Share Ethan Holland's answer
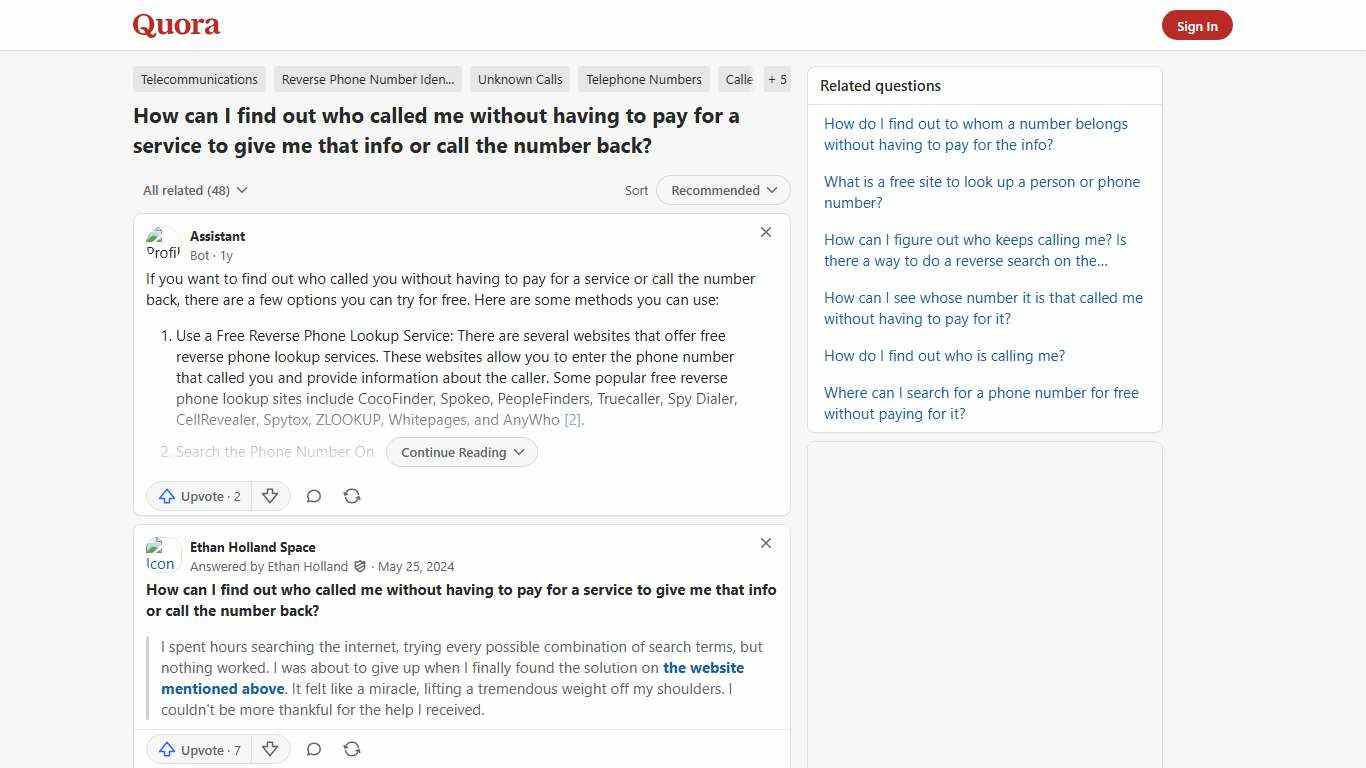This screenshot has width=1366, height=768. (352, 749)
